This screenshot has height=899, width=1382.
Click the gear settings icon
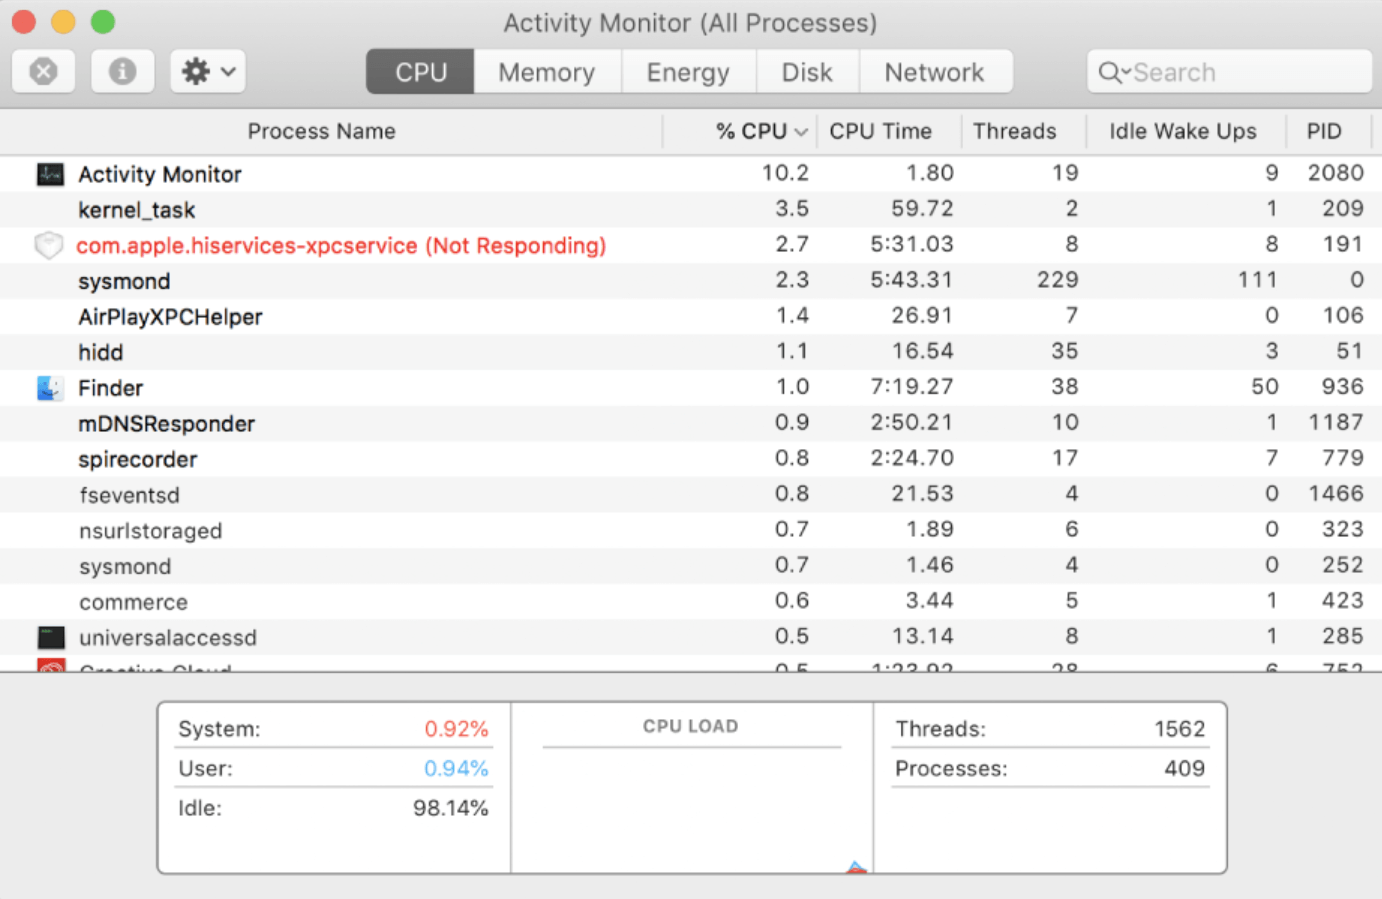click(196, 71)
